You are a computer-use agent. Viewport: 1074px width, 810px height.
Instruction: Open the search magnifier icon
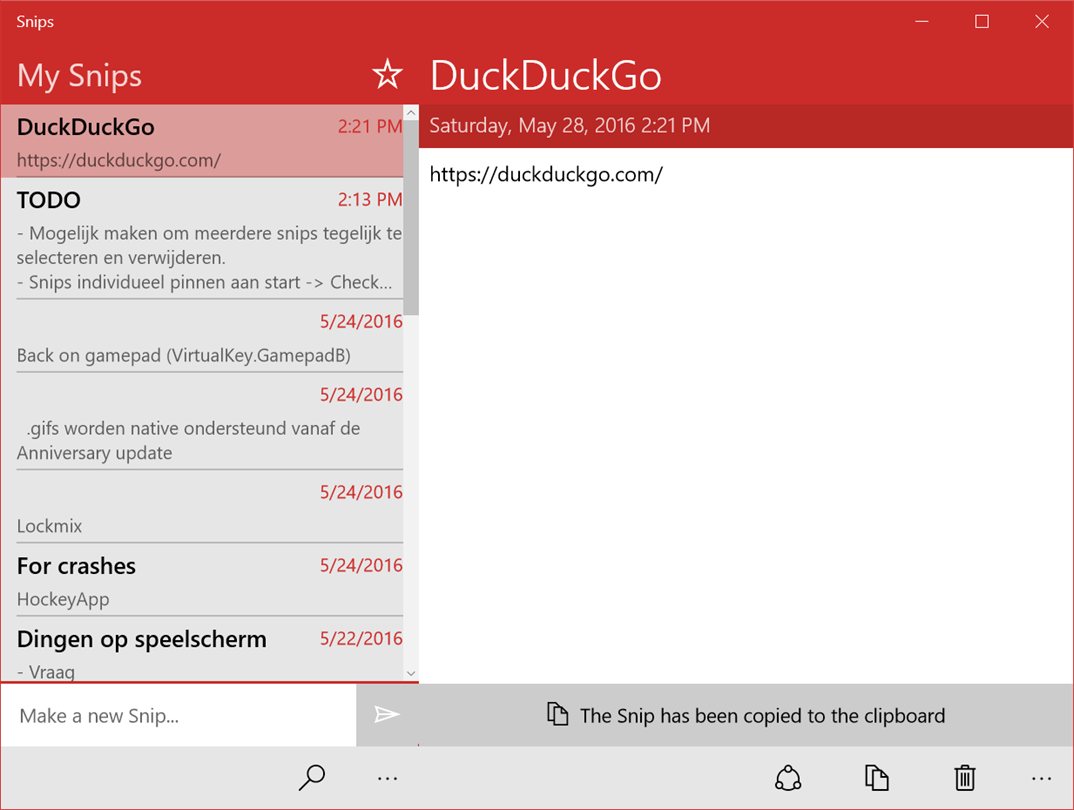pyautogui.click(x=312, y=778)
